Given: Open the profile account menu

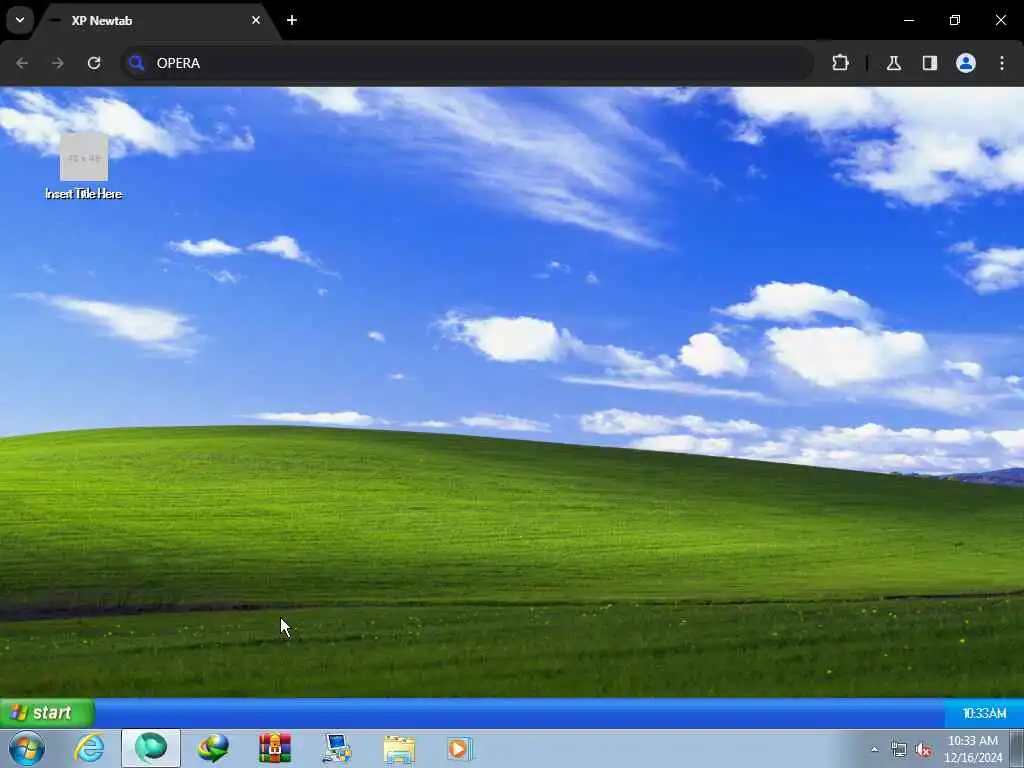Looking at the screenshot, I should pos(966,63).
